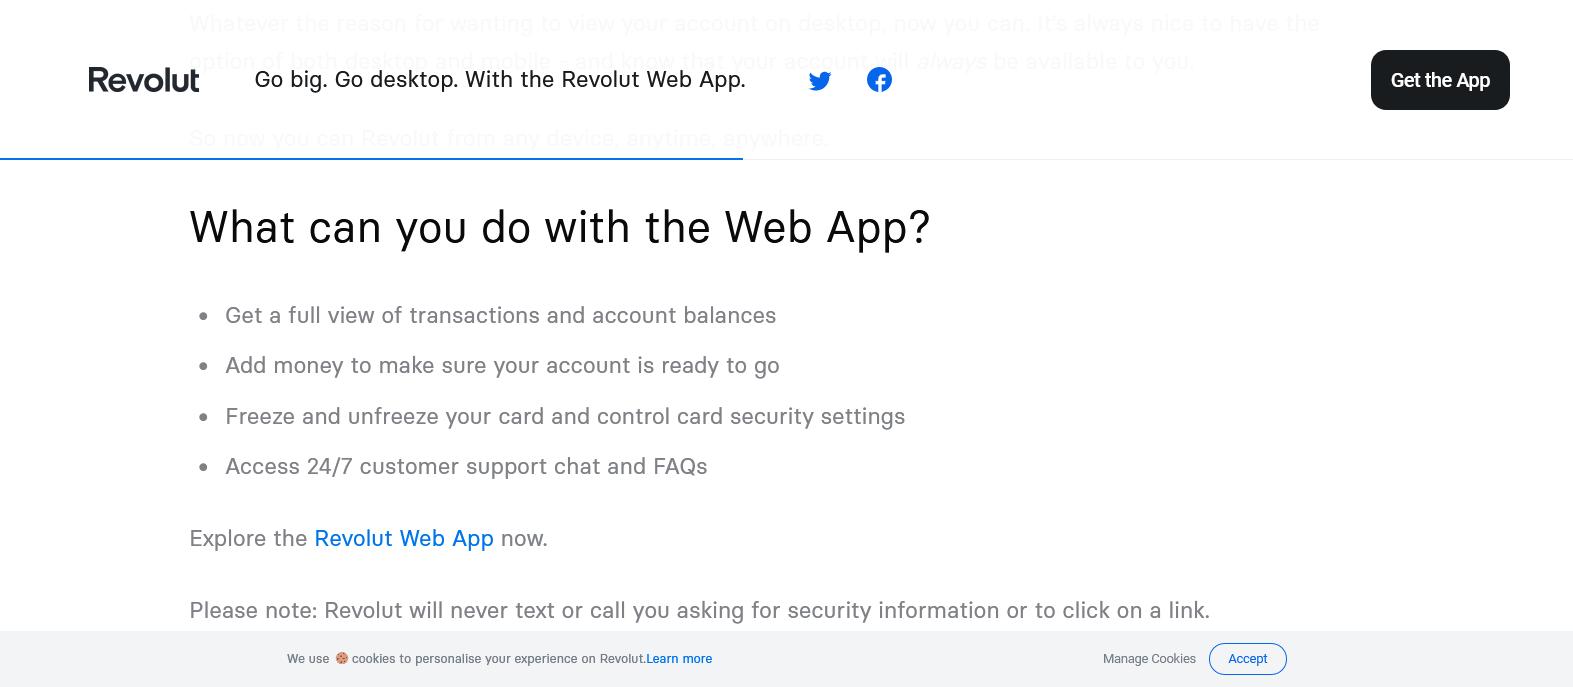Open Manage Cookies settings
The width and height of the screenshot is (1573, 687).
click(1149, 659)
